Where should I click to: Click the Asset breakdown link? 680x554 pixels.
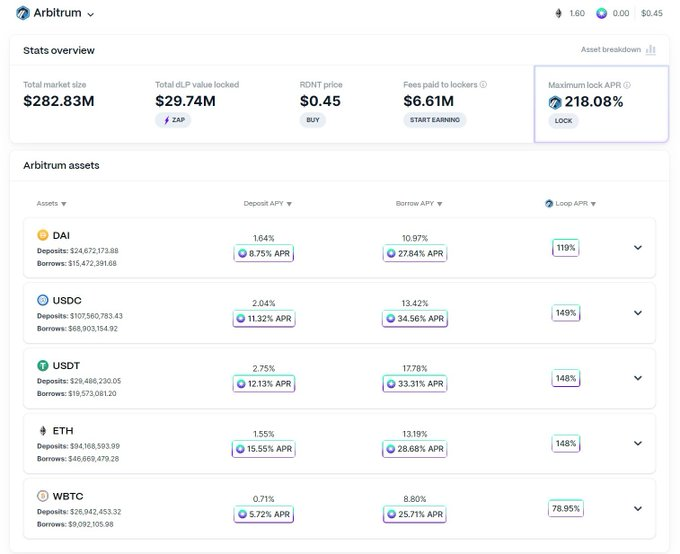(x=611, y=49)
